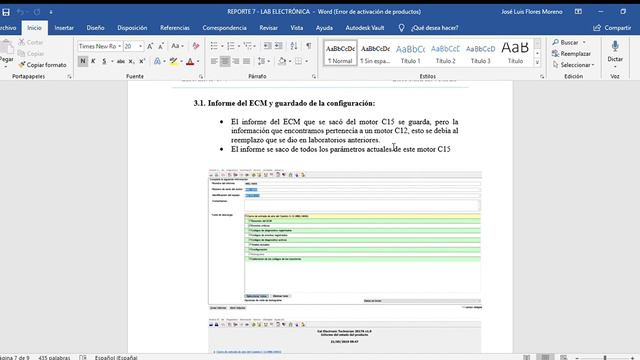Toggle subscript X2 formatting

[131, 61]
